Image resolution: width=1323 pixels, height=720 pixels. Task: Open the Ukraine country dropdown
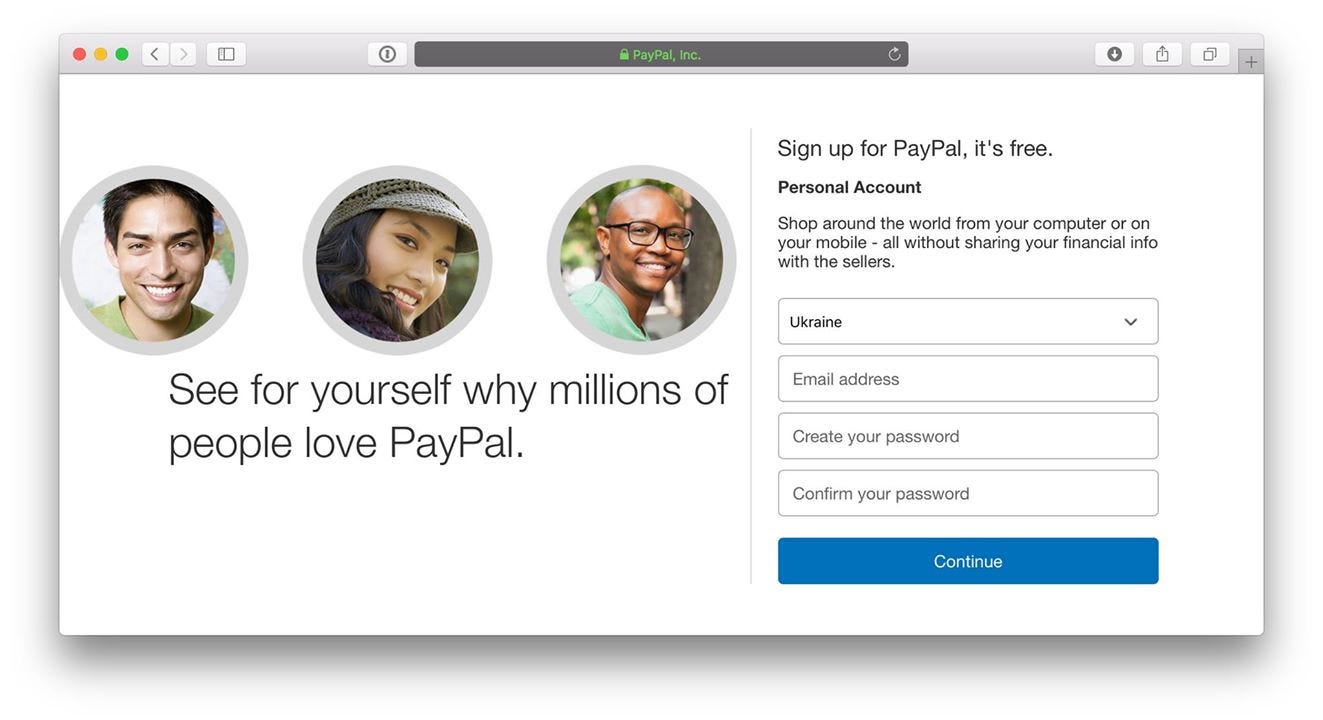[x=968, y=321]
